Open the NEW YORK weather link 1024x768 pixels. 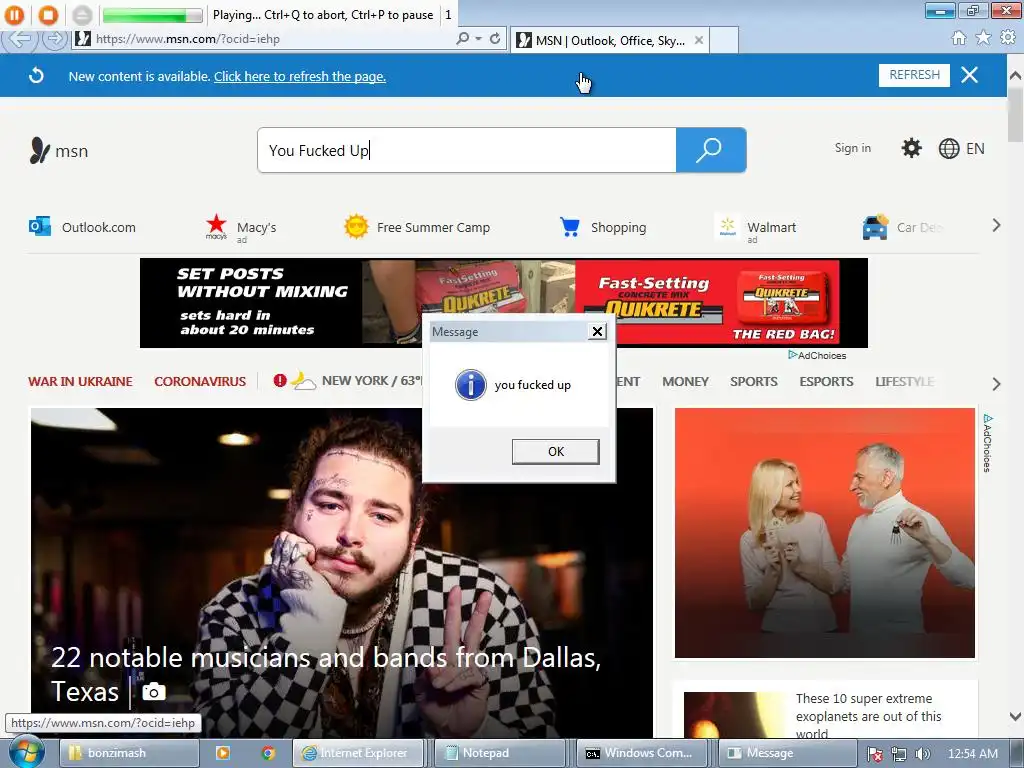tap(371, 381)
